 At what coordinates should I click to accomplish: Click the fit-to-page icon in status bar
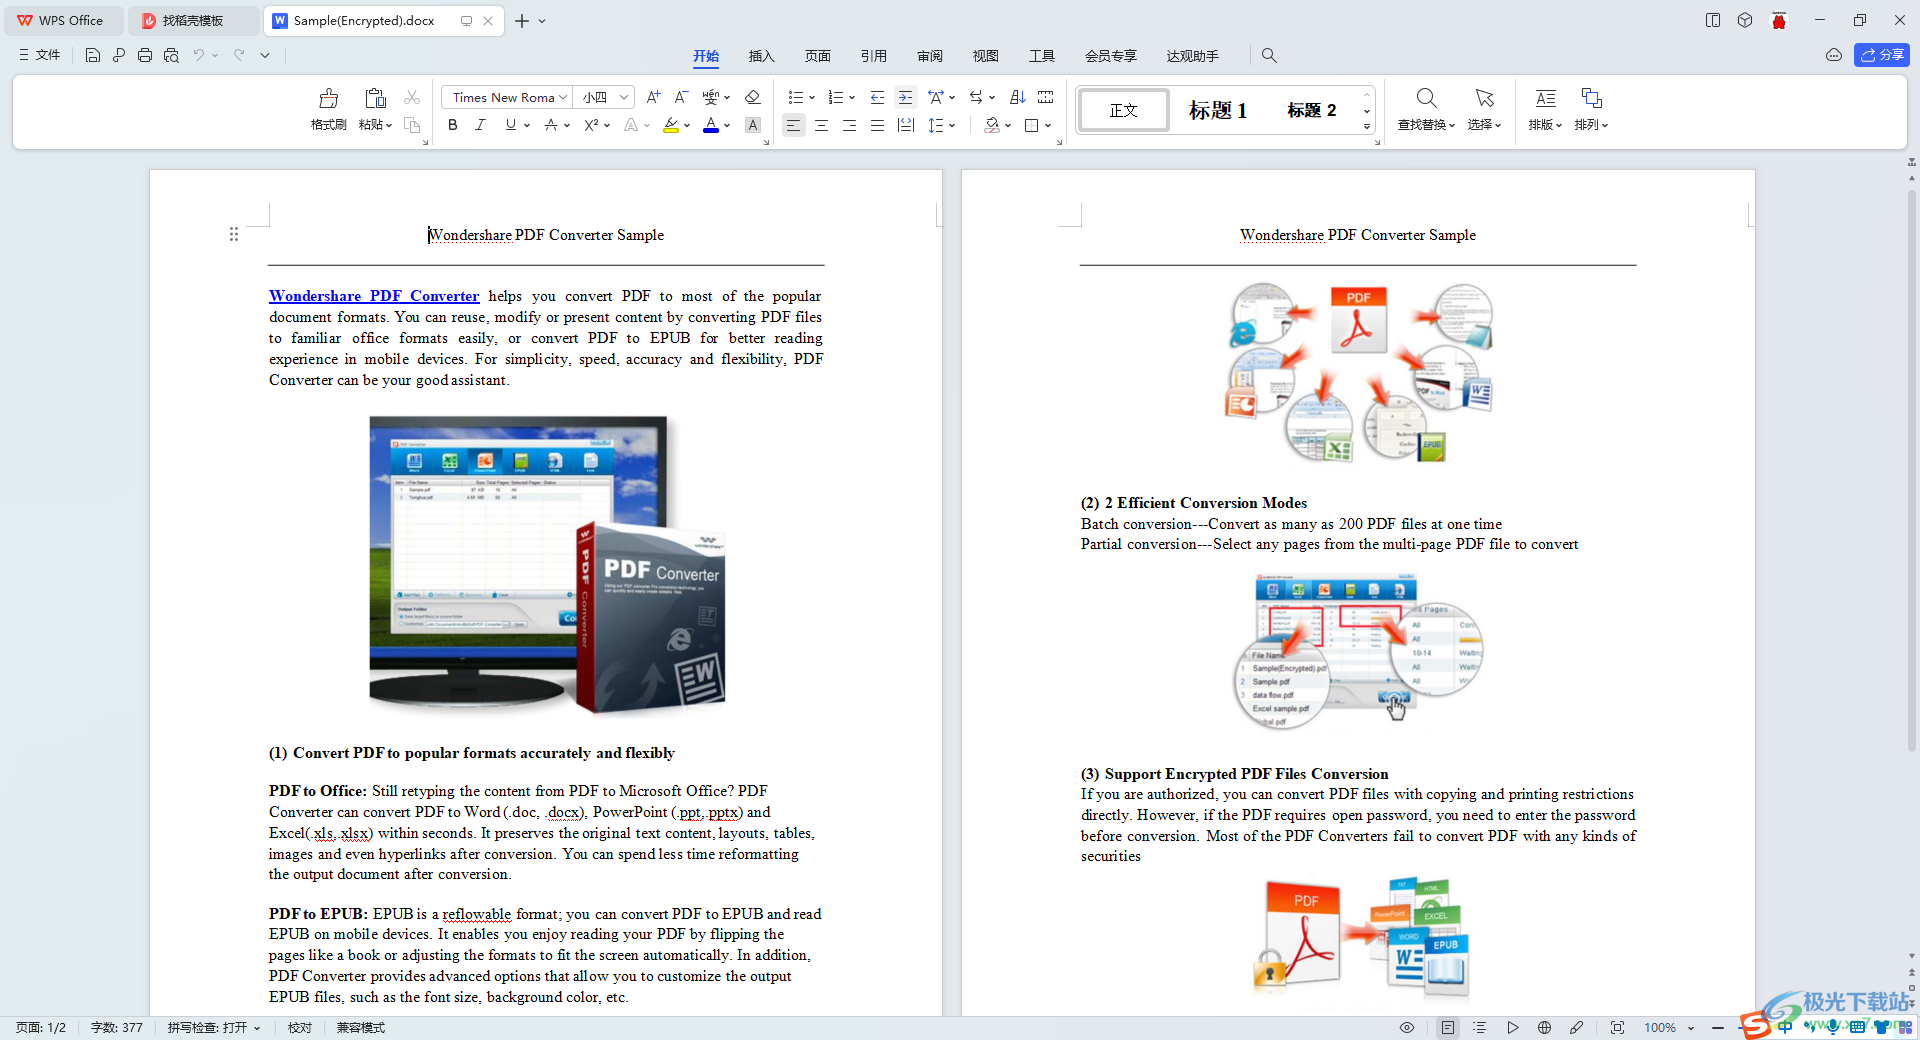click(x=1618, y=1028)
